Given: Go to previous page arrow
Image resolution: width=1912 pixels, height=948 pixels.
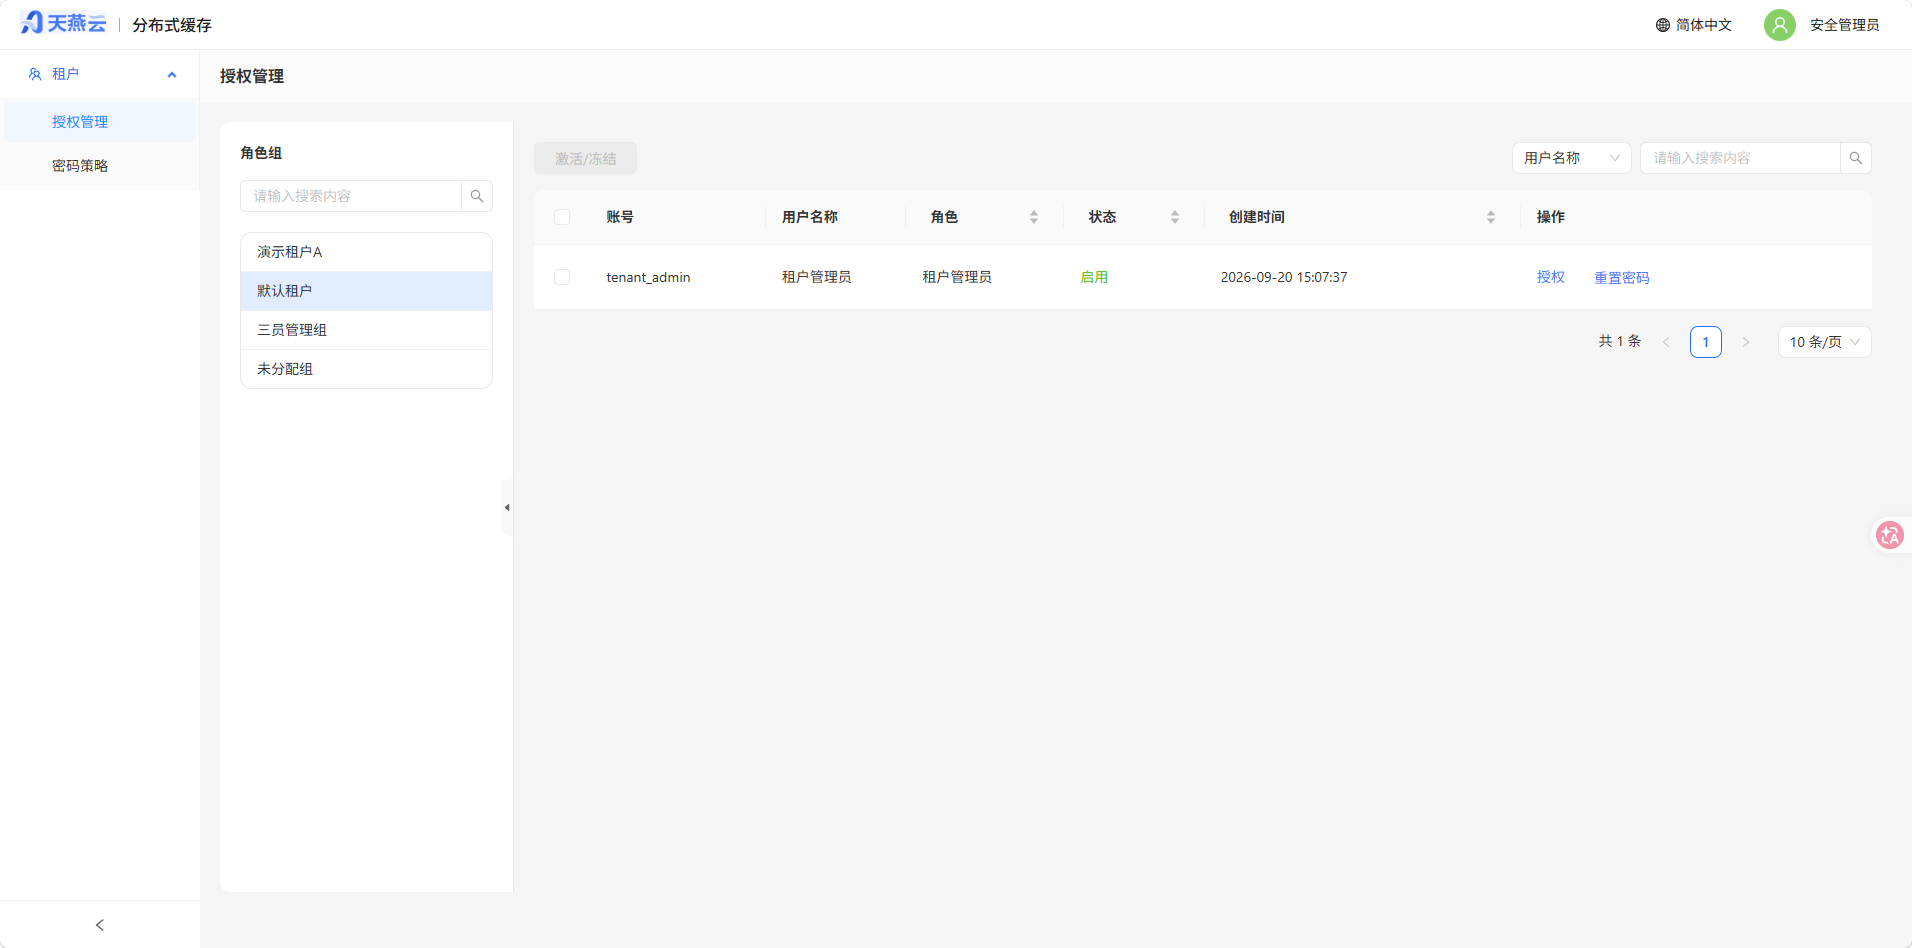Looking at the screenshot, I should click(x=1666, y=342).
